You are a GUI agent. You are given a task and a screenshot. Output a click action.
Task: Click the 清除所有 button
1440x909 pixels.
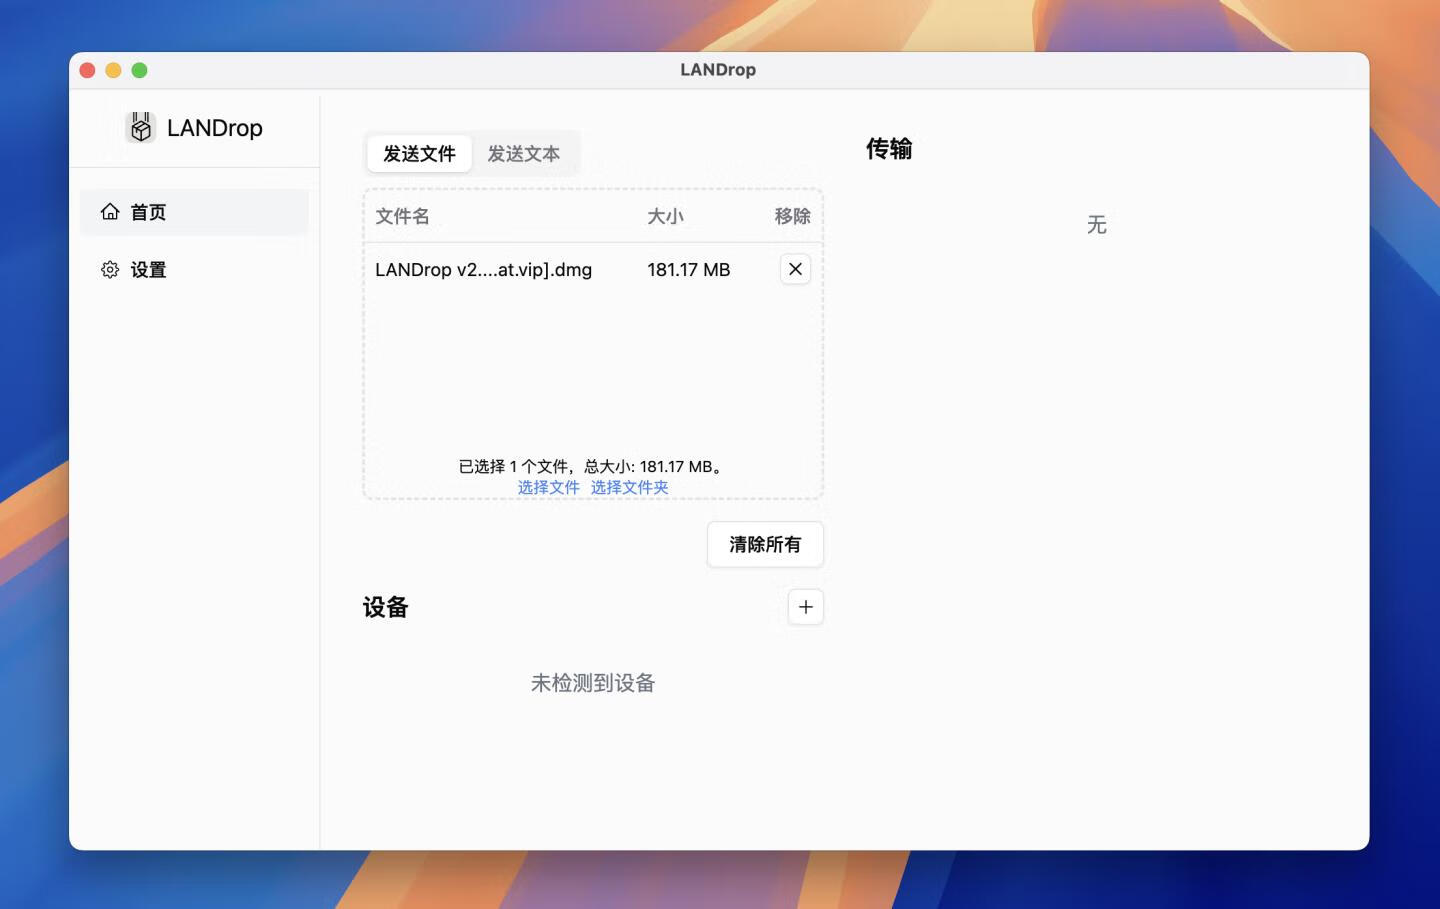coord(765,545)
